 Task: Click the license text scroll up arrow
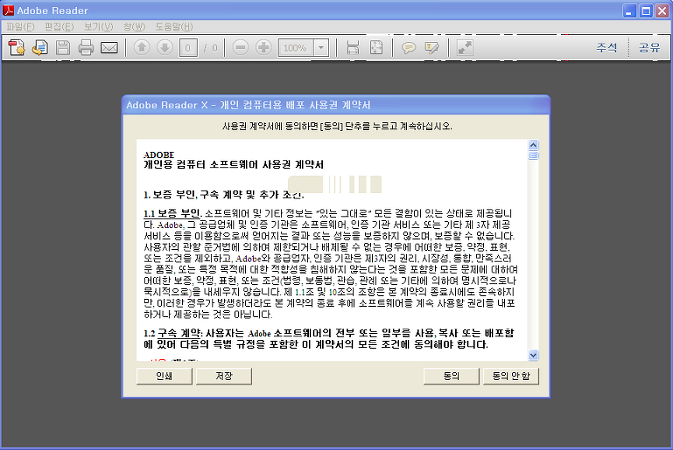[x=533, y=145]
